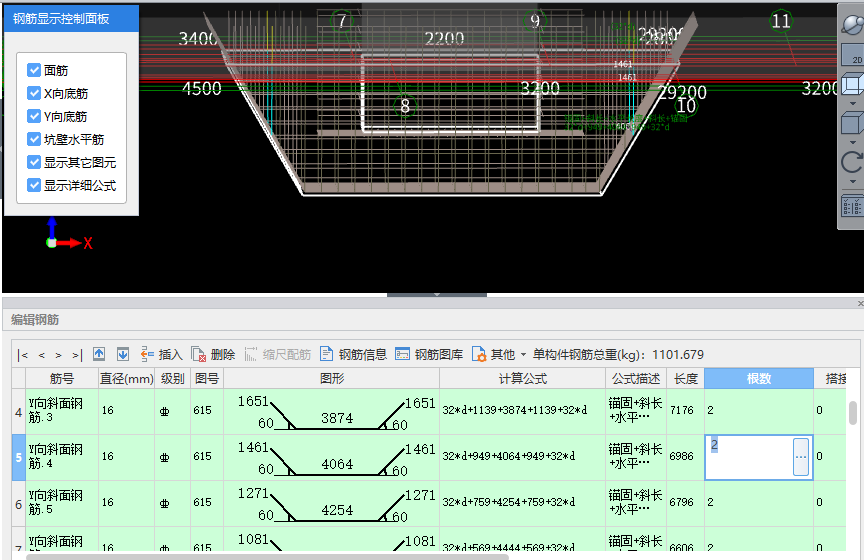Toggle X向底筋 checkbox
Screen dimensions: 864x560
34,93
